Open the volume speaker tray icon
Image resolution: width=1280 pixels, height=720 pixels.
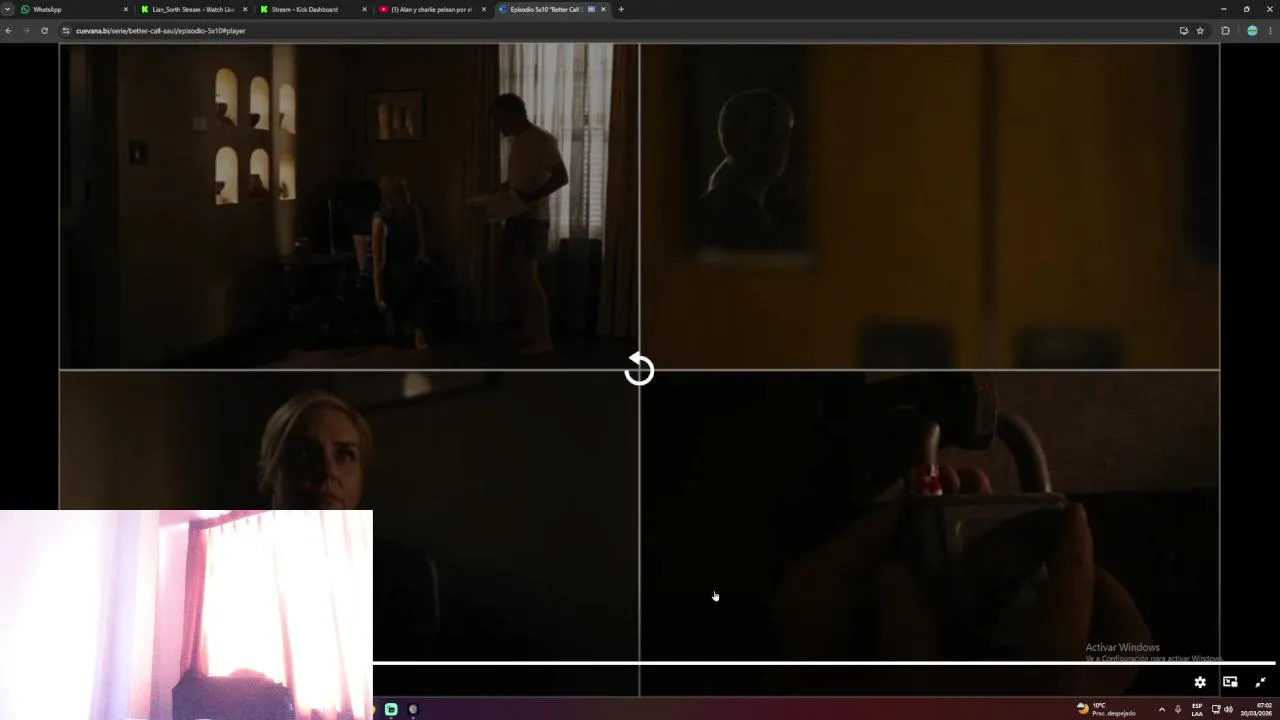pyautogui.click(x=1228, y=709)
